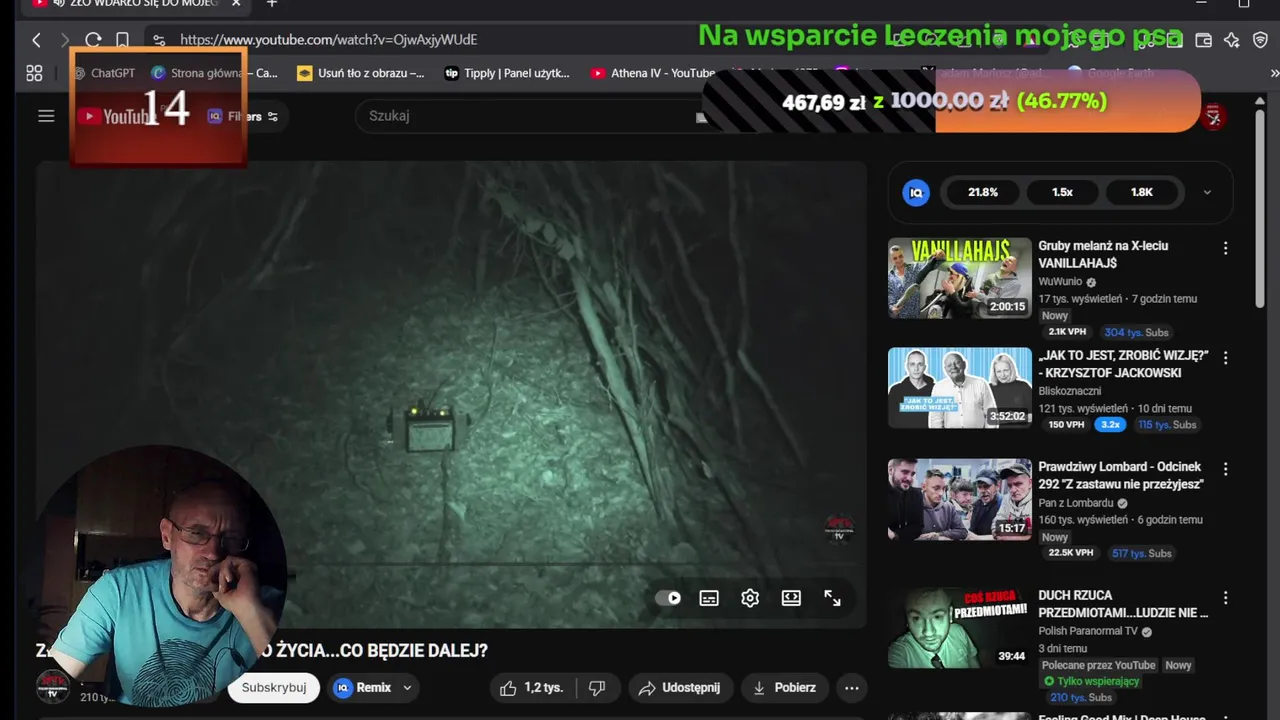The width and height of the screenshot is (1280, 720).
Task: Open 'Gruby melanż na X-leciu' video thumbnail
Action: [960, 278]
